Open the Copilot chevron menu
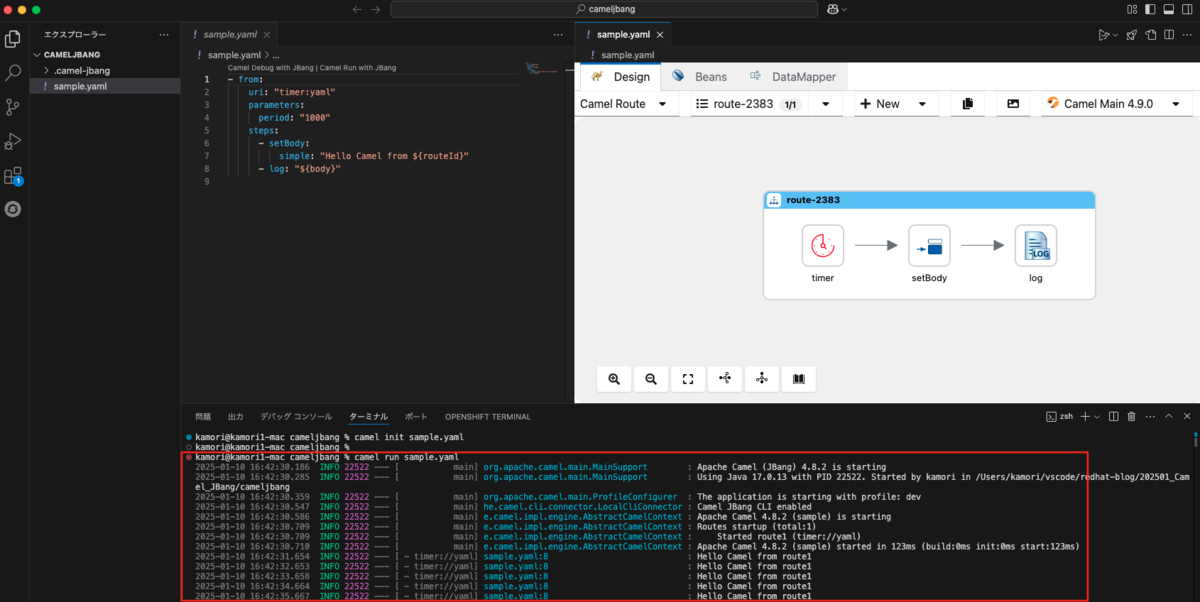1200x602 pixels. coord(845,9)
